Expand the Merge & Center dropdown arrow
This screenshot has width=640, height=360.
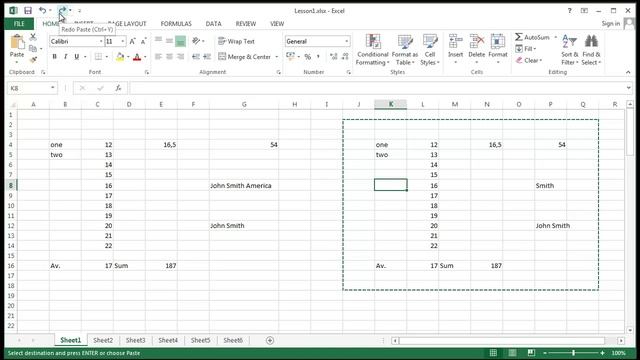coord(277,57)
